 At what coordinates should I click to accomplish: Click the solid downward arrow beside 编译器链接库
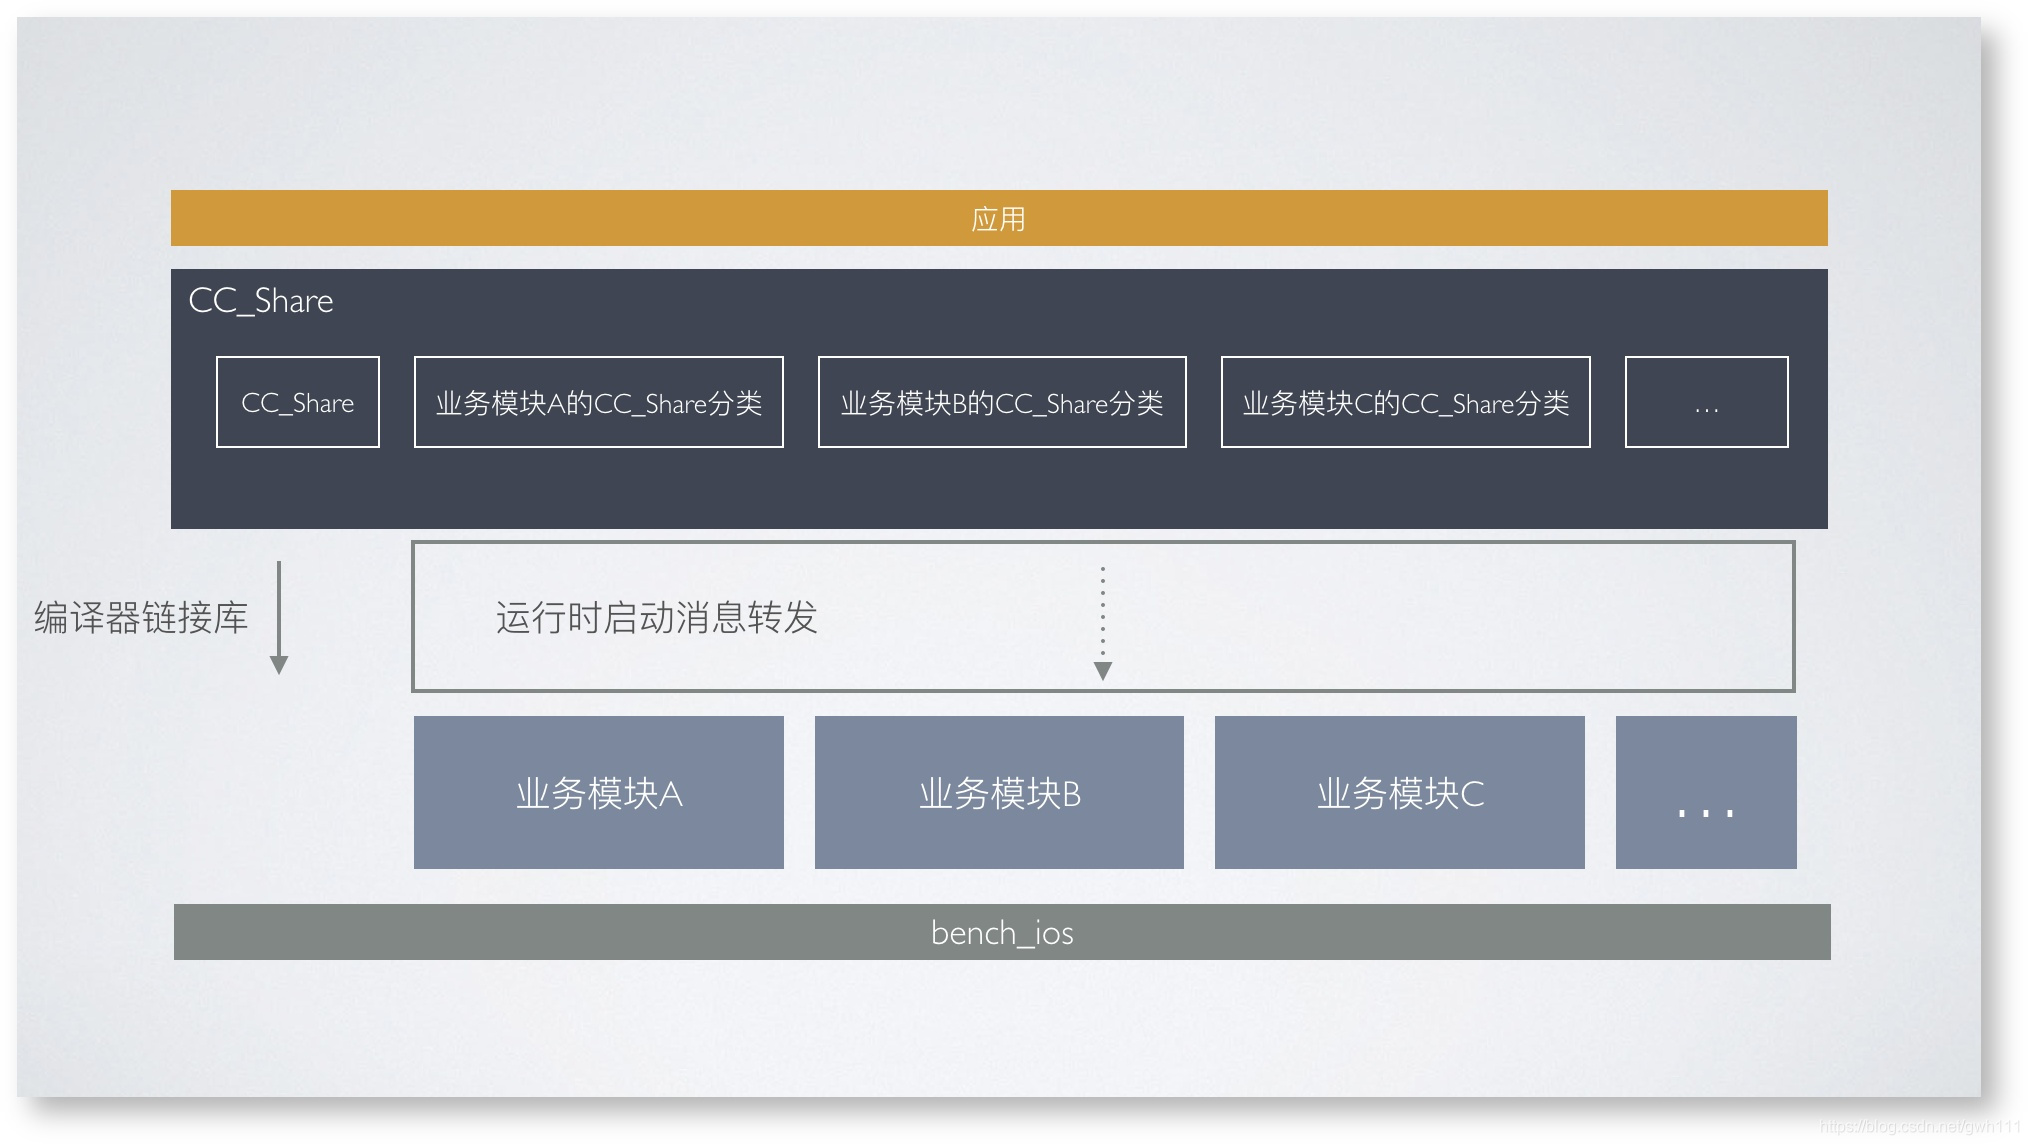[x=279, y=610]
